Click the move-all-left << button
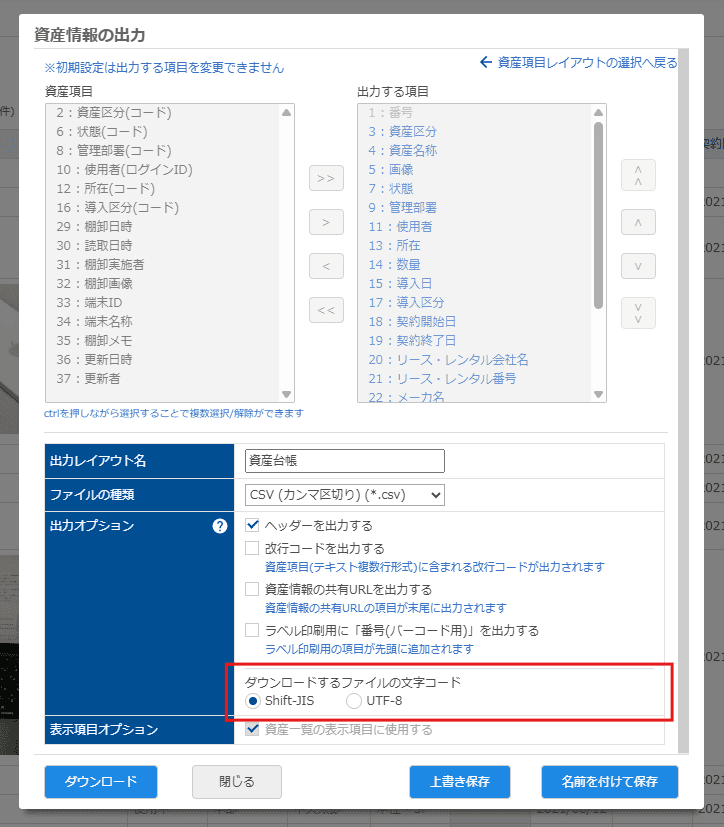 tap(326, 310)
